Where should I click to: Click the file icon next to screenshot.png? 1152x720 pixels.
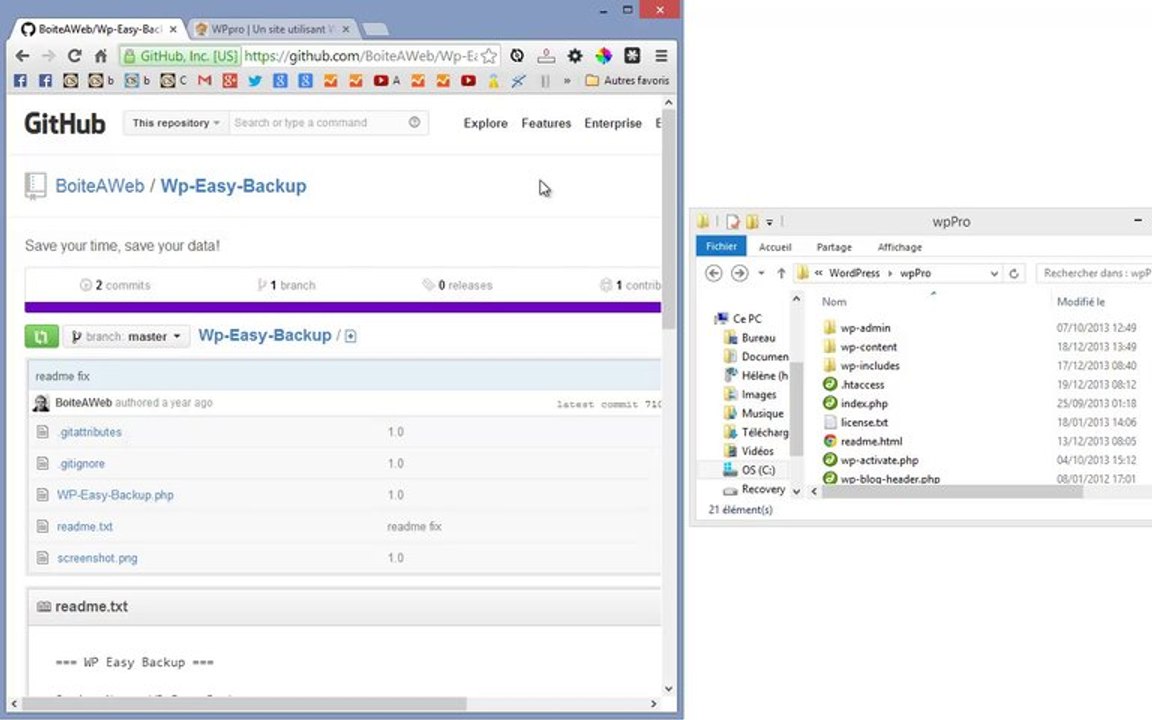point(43,558)
